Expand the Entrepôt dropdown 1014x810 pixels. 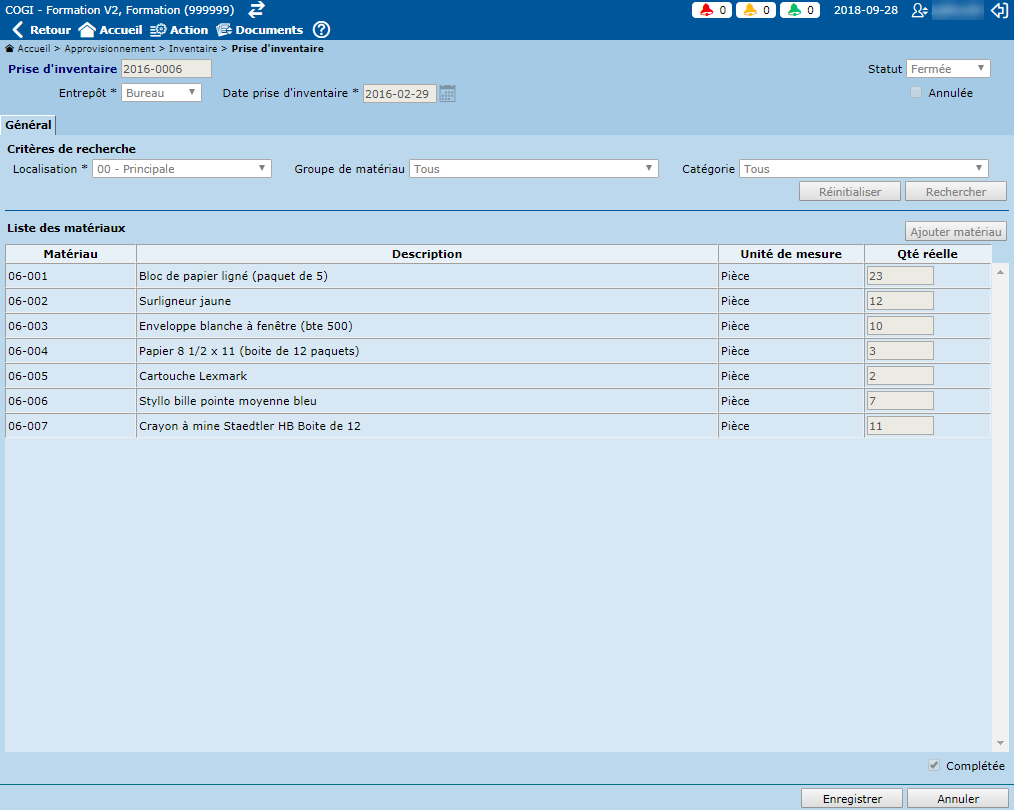161,92
